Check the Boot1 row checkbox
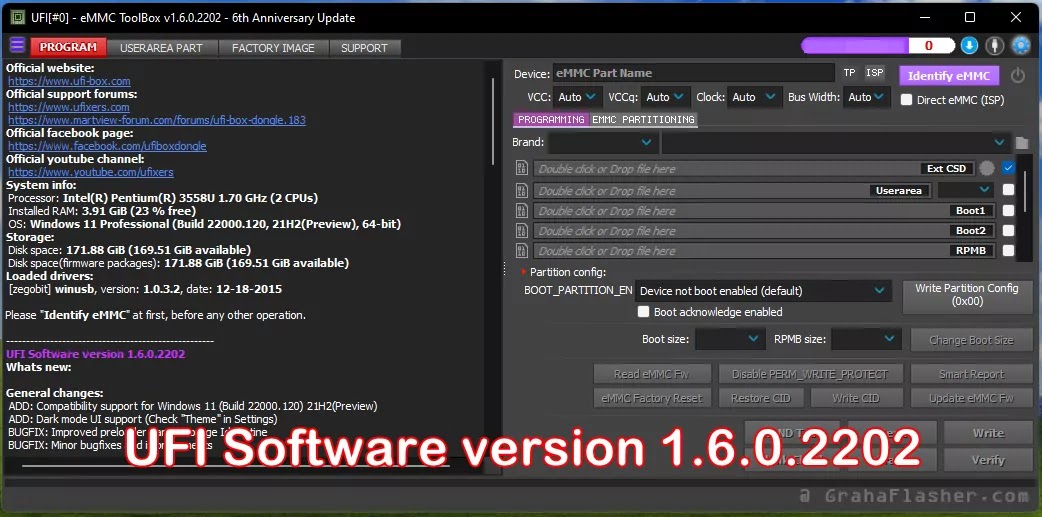 [x=1009, y=211]
